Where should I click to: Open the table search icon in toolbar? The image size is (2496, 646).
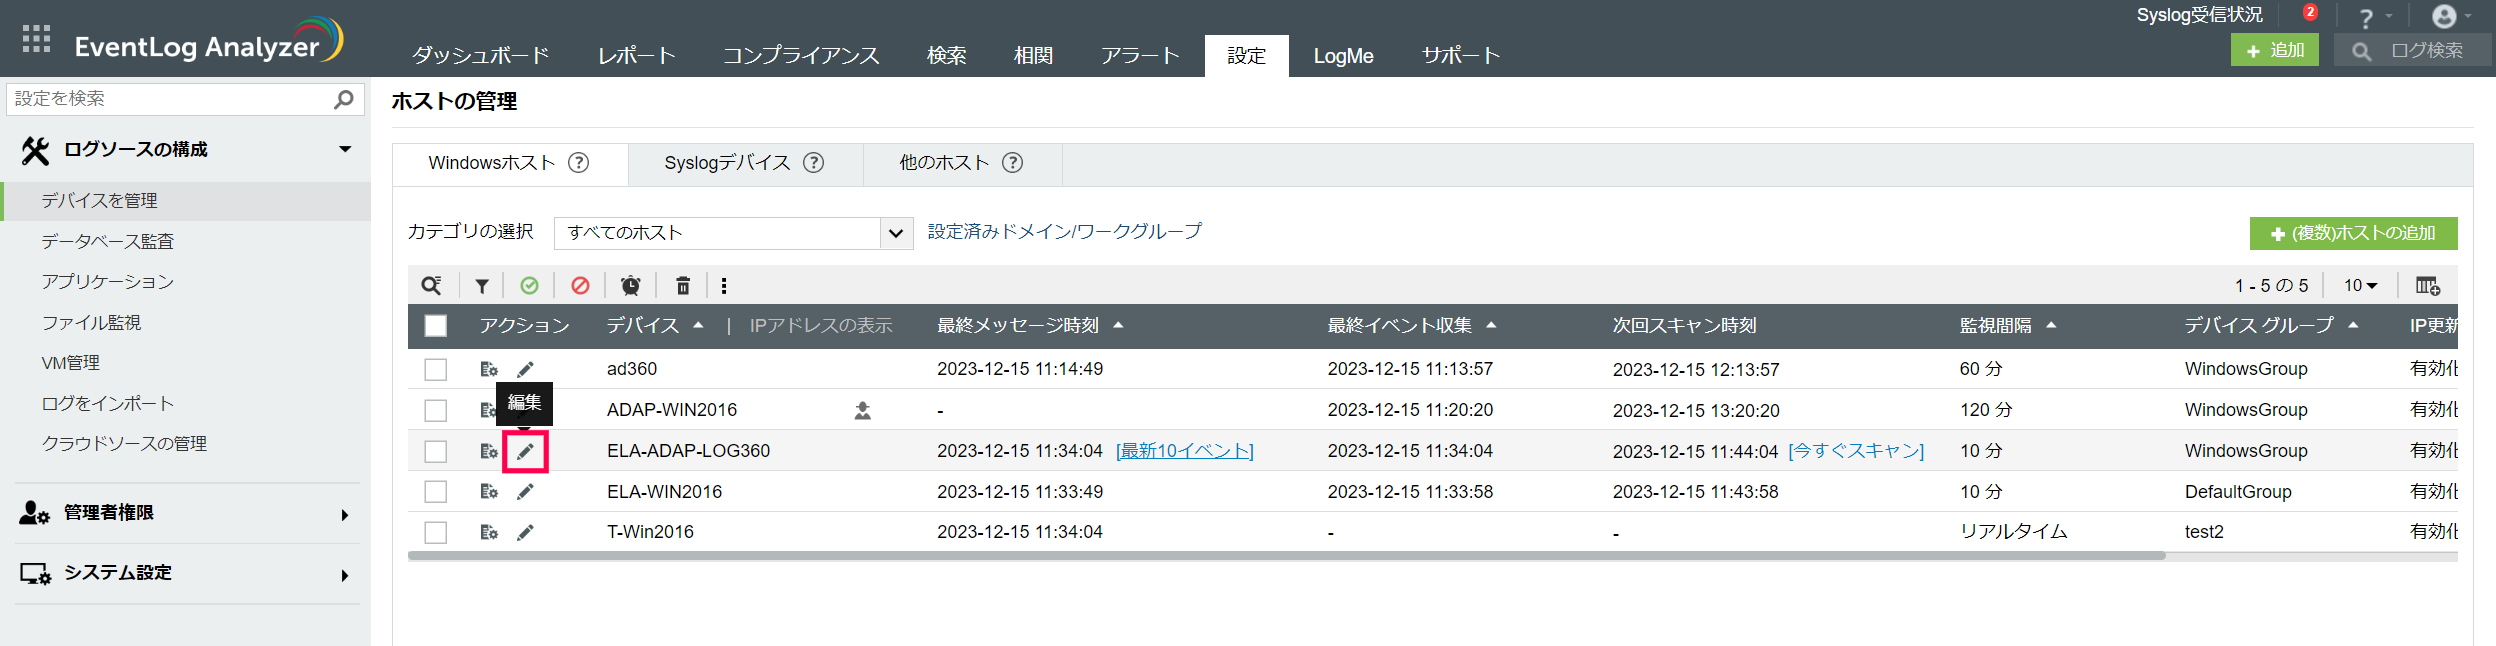[x=431, y=286]
